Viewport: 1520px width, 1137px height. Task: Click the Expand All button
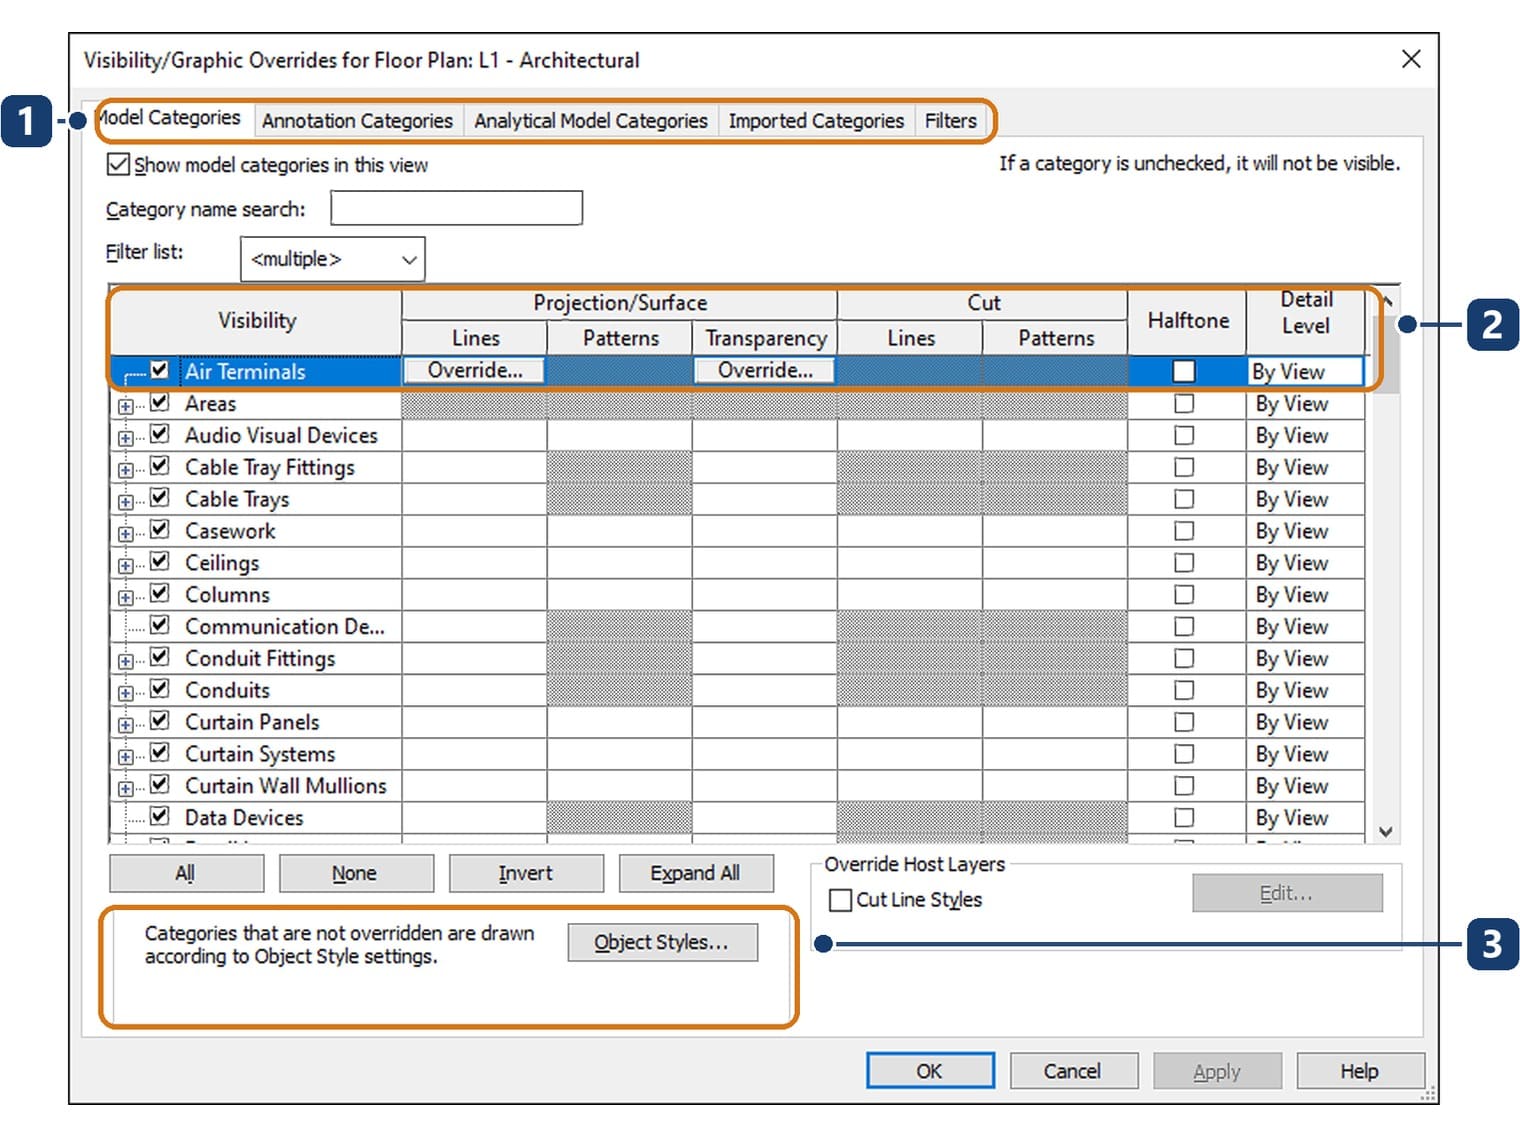point(696,873)
